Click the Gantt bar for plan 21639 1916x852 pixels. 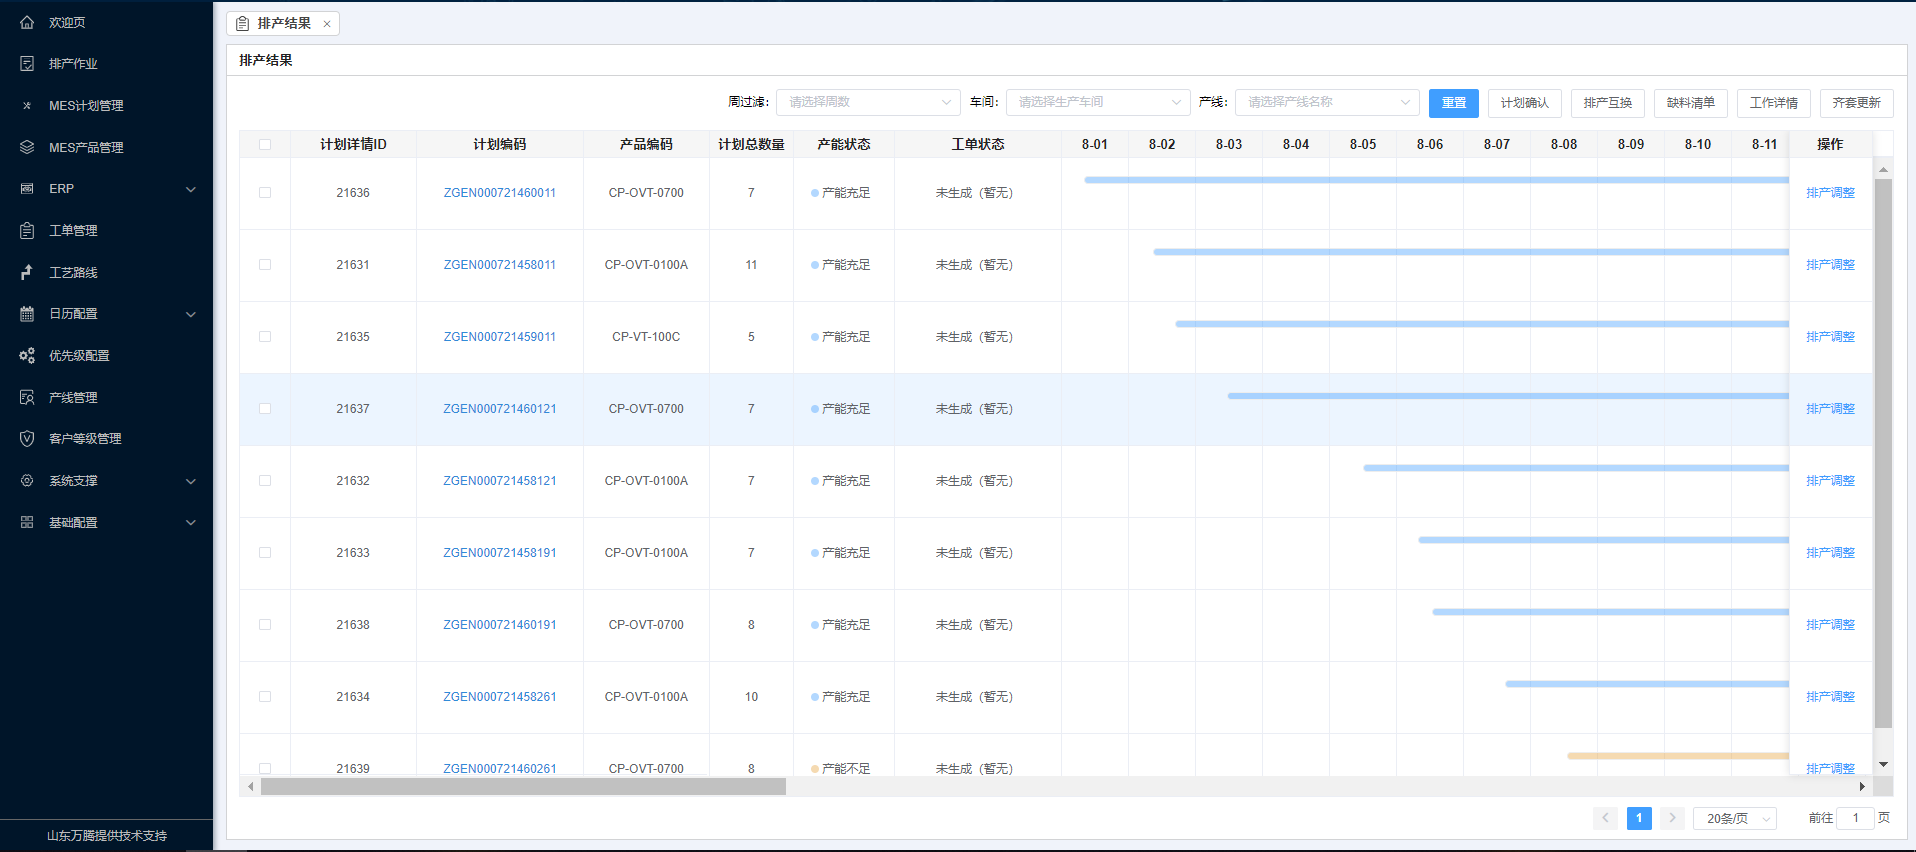[1677, 756]
